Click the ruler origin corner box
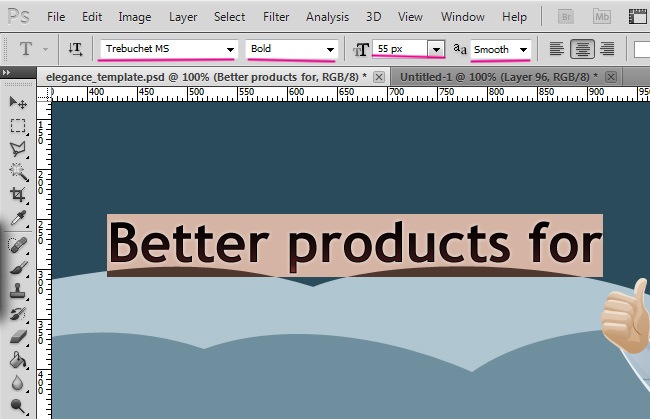 (x=44, y=94)
